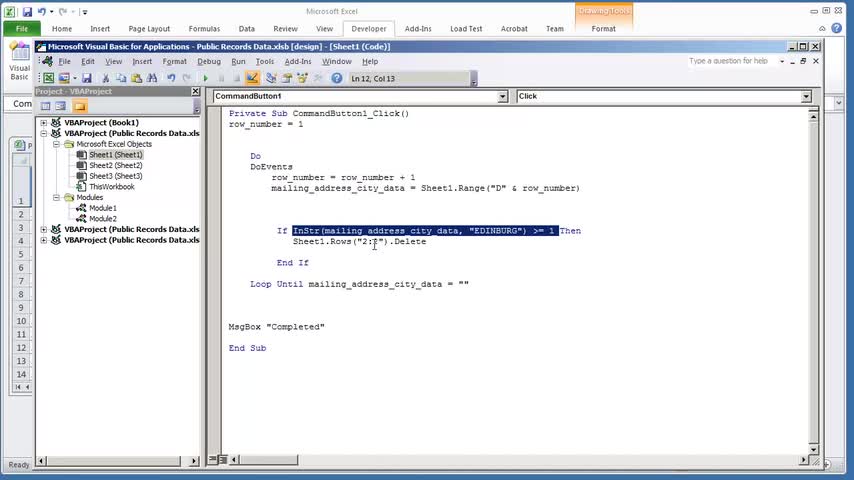
Task: Select Module2 in project tree
Action: point(103,219)
